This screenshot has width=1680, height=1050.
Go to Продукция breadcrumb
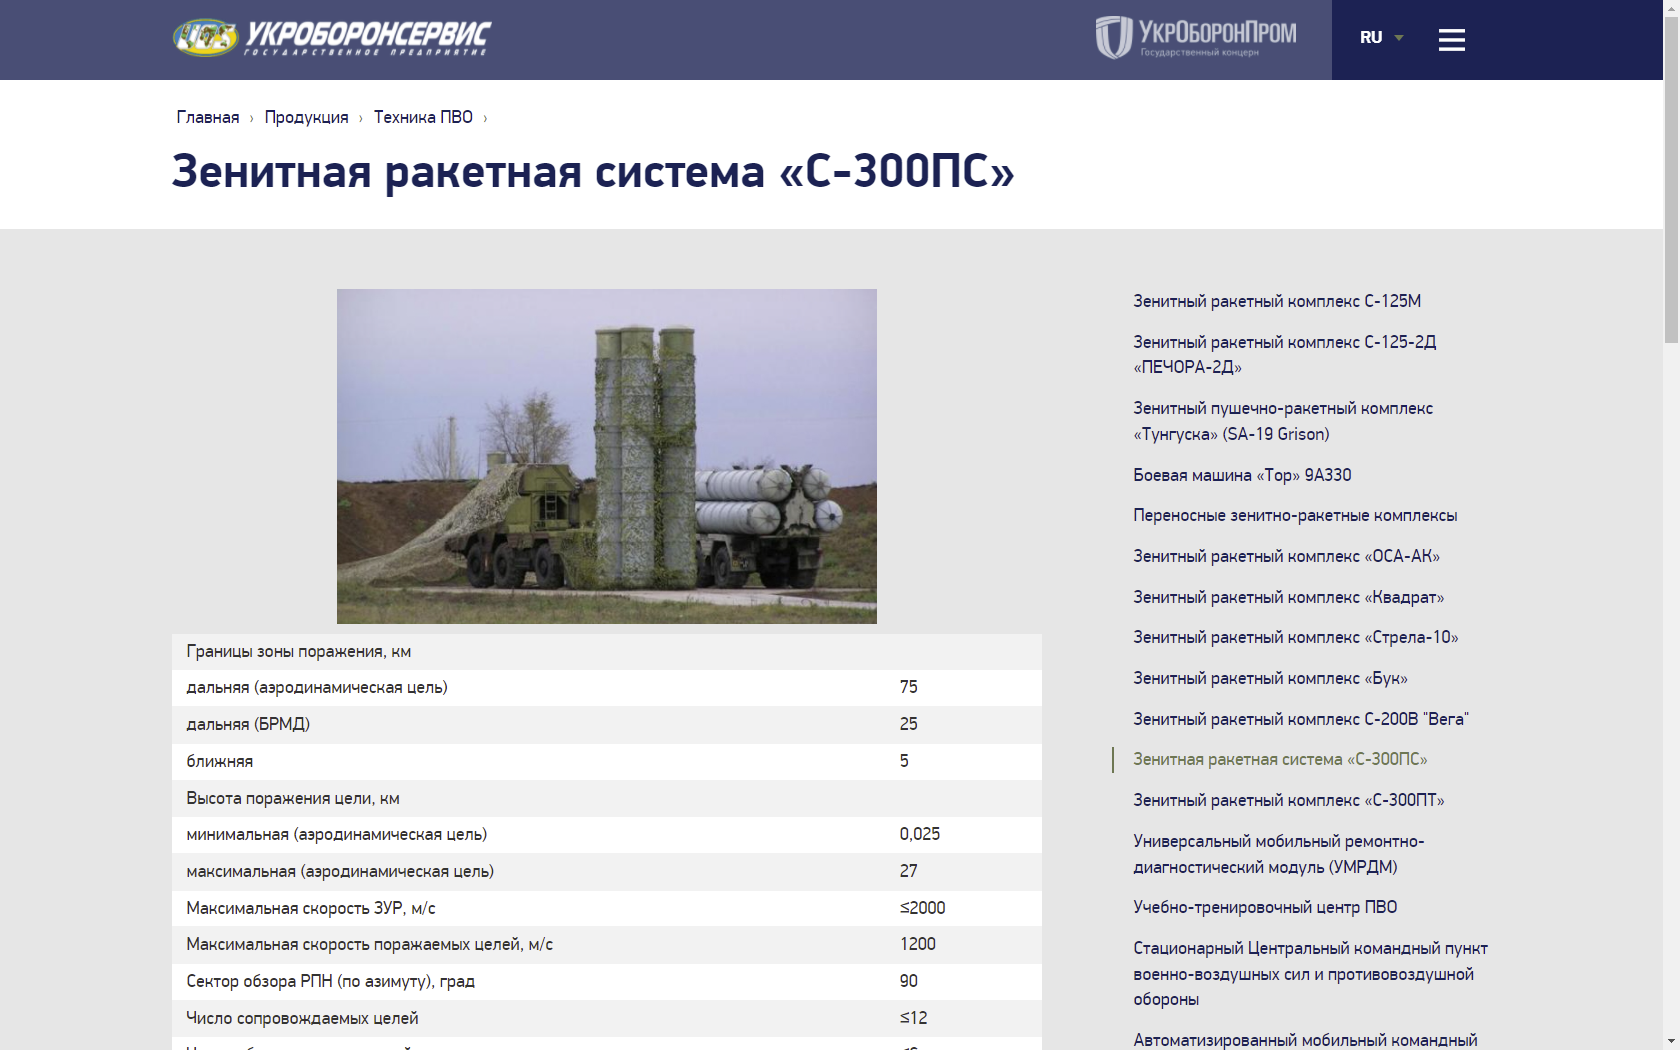point(306,117)
